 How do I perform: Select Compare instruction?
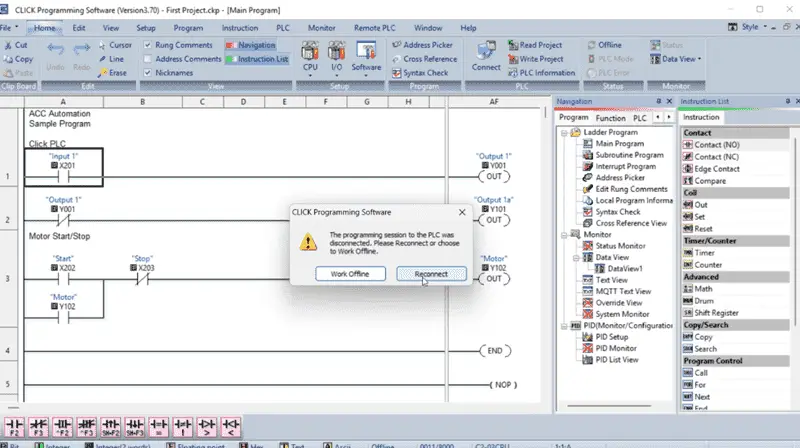(705, 181)
